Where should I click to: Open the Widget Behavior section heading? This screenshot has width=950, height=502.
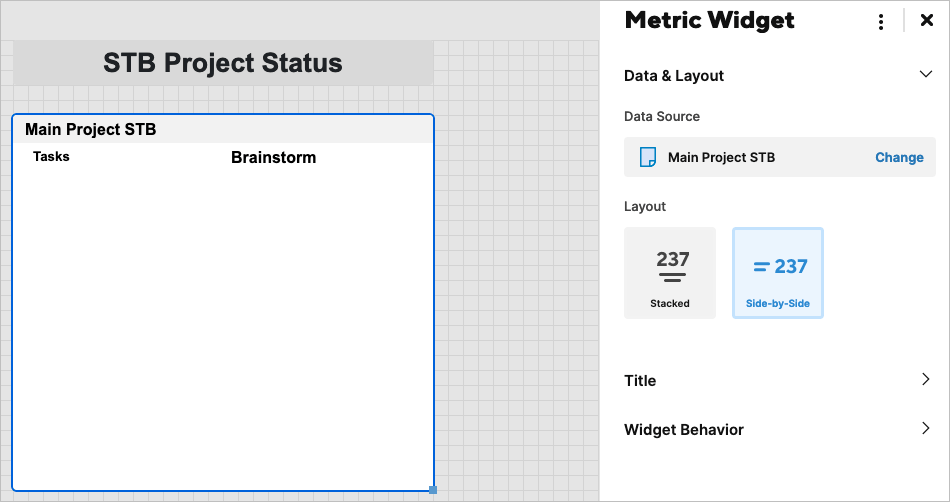click(684, 430)
